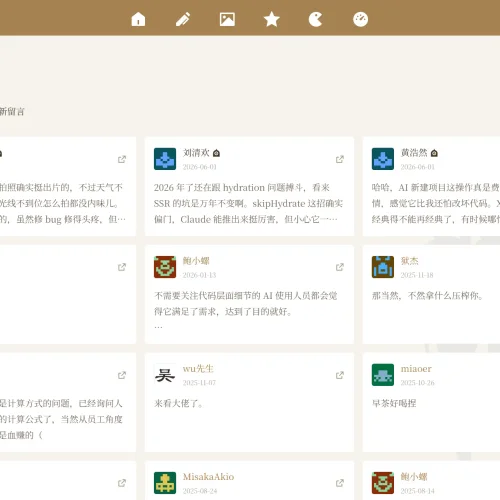This screenshot has height=500, width=500.
Task: Click the date 2025-11-07 on wu先生's card
Action: [199, 383]
